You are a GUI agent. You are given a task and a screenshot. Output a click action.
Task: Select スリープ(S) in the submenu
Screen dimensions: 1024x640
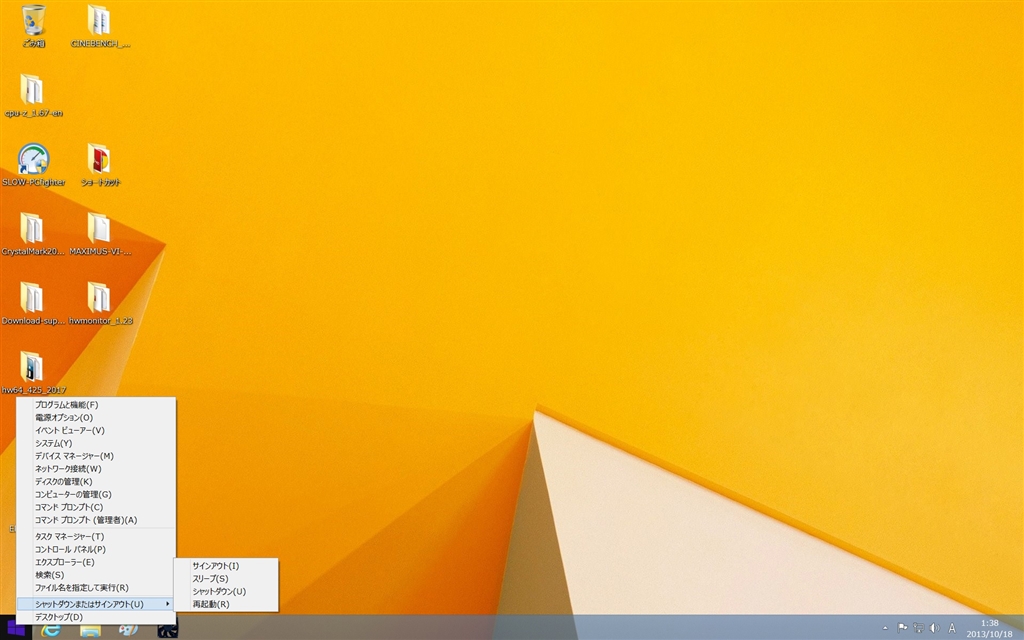[x=226, y=579]
